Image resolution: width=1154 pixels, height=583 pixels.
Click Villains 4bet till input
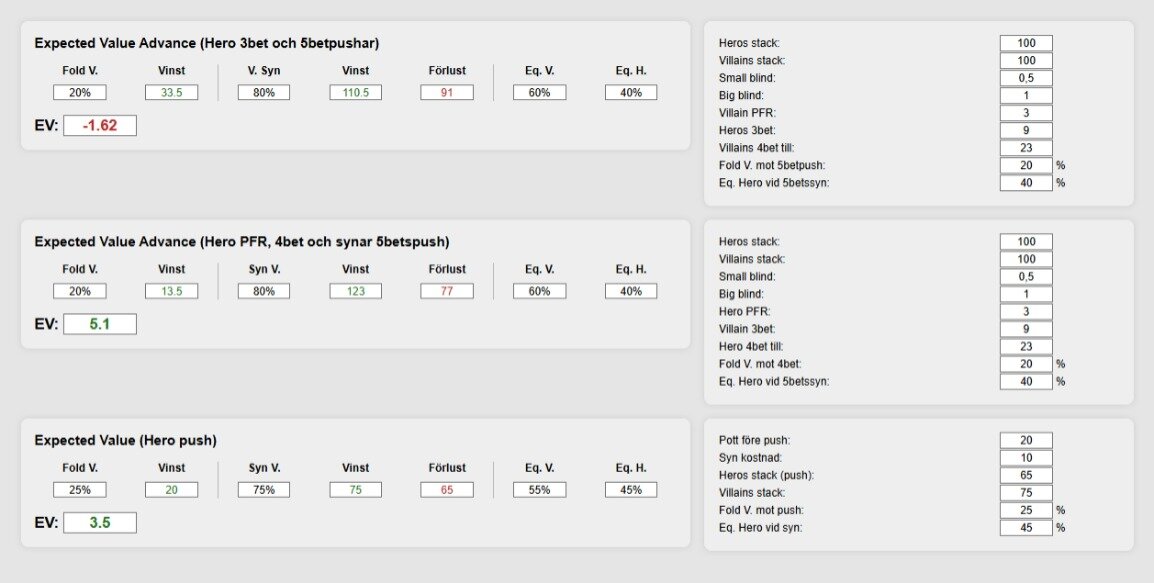point(1026,148)
